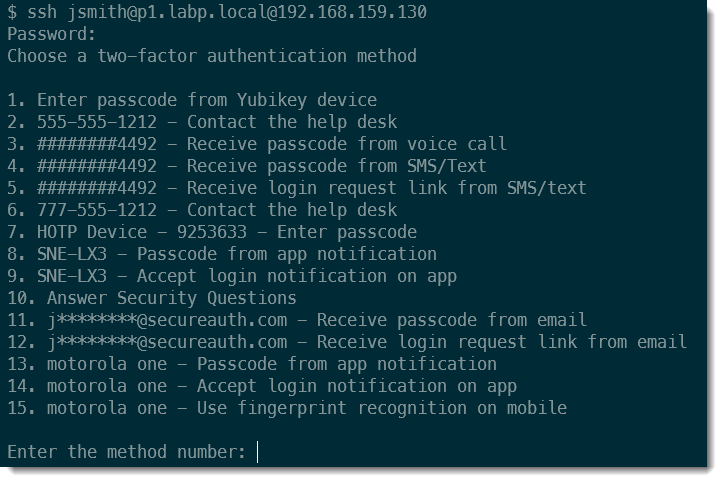Image resolution: width=722 pixels, height=482 pixels.
Task: Choose SNE-LX3 accept login notification option
Action: coord(232,276)
